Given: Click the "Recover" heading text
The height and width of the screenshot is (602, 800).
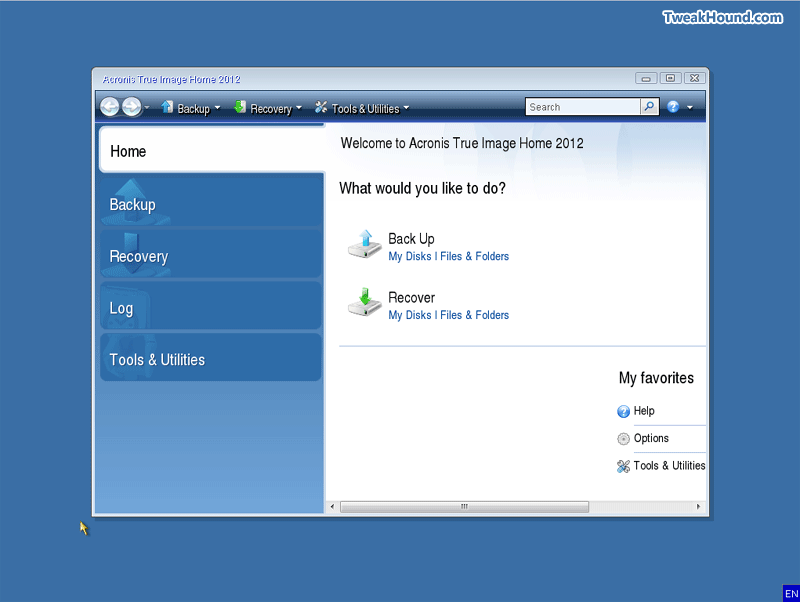Looking at the screenshot, I should point(411,297).
